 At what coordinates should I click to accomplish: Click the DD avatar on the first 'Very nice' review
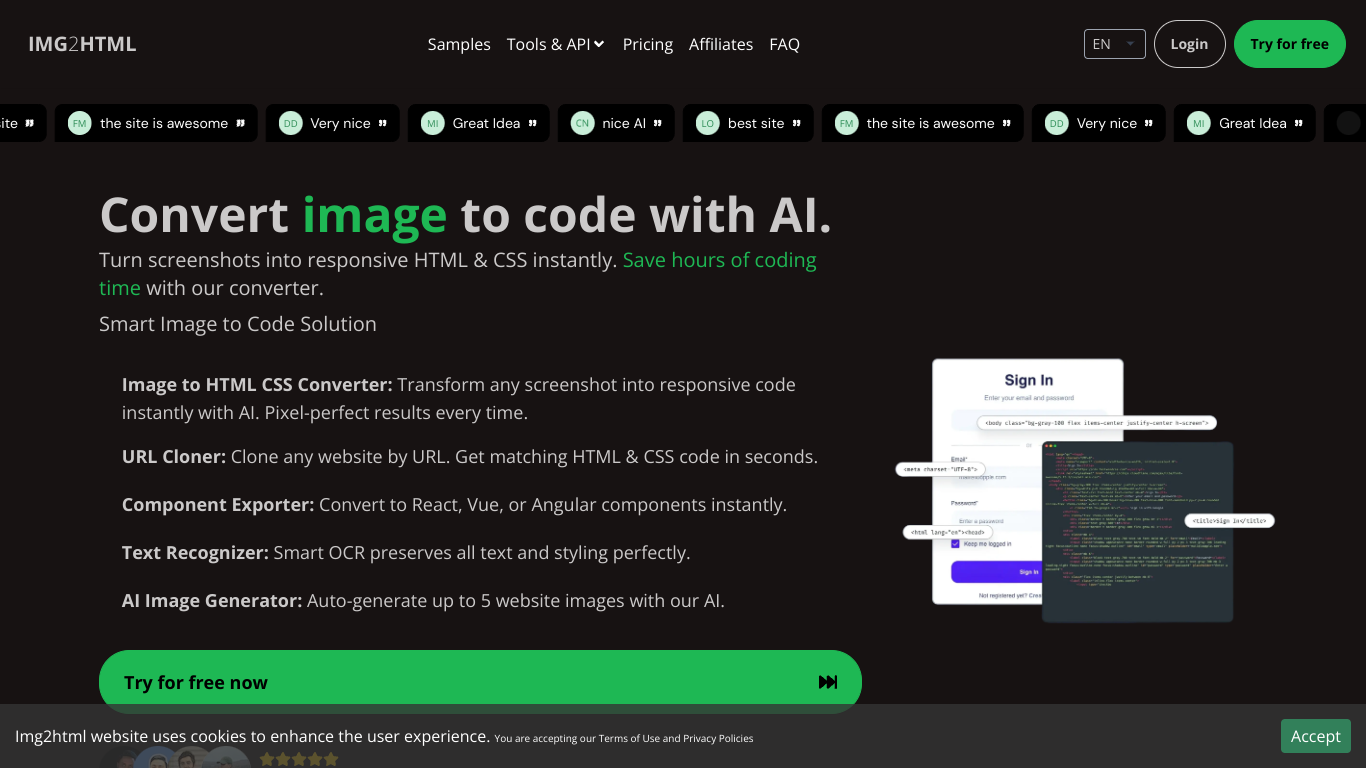[291, 123]
